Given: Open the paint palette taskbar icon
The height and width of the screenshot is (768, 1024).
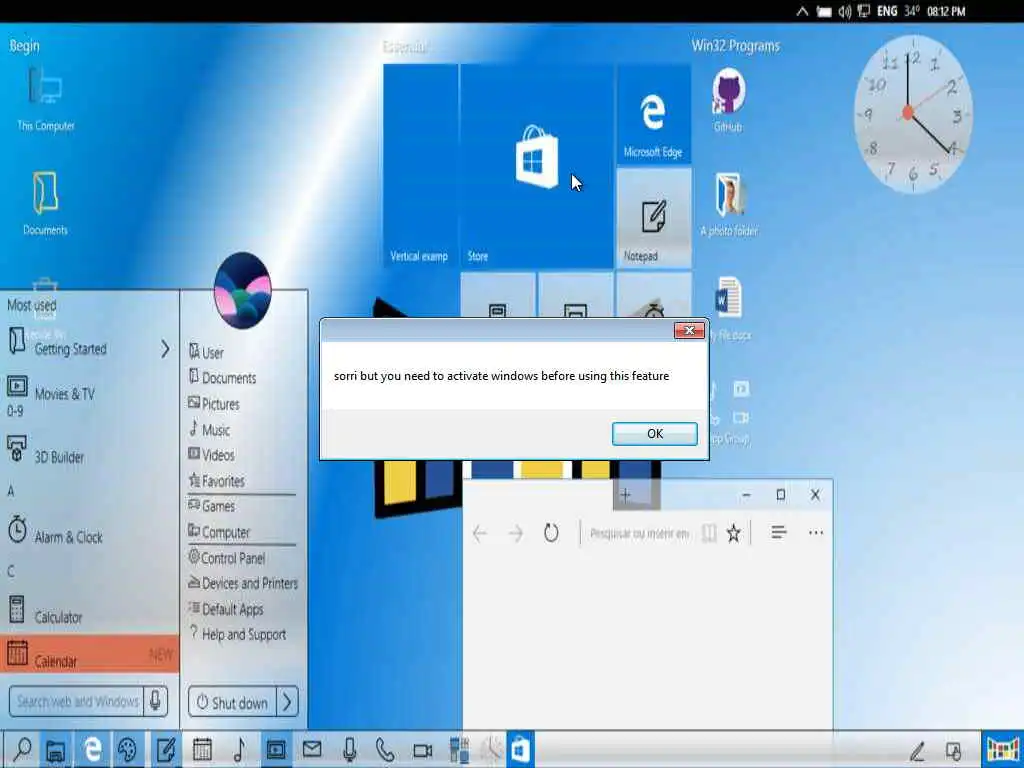Looking at the screenshot, I should [127, 749].
